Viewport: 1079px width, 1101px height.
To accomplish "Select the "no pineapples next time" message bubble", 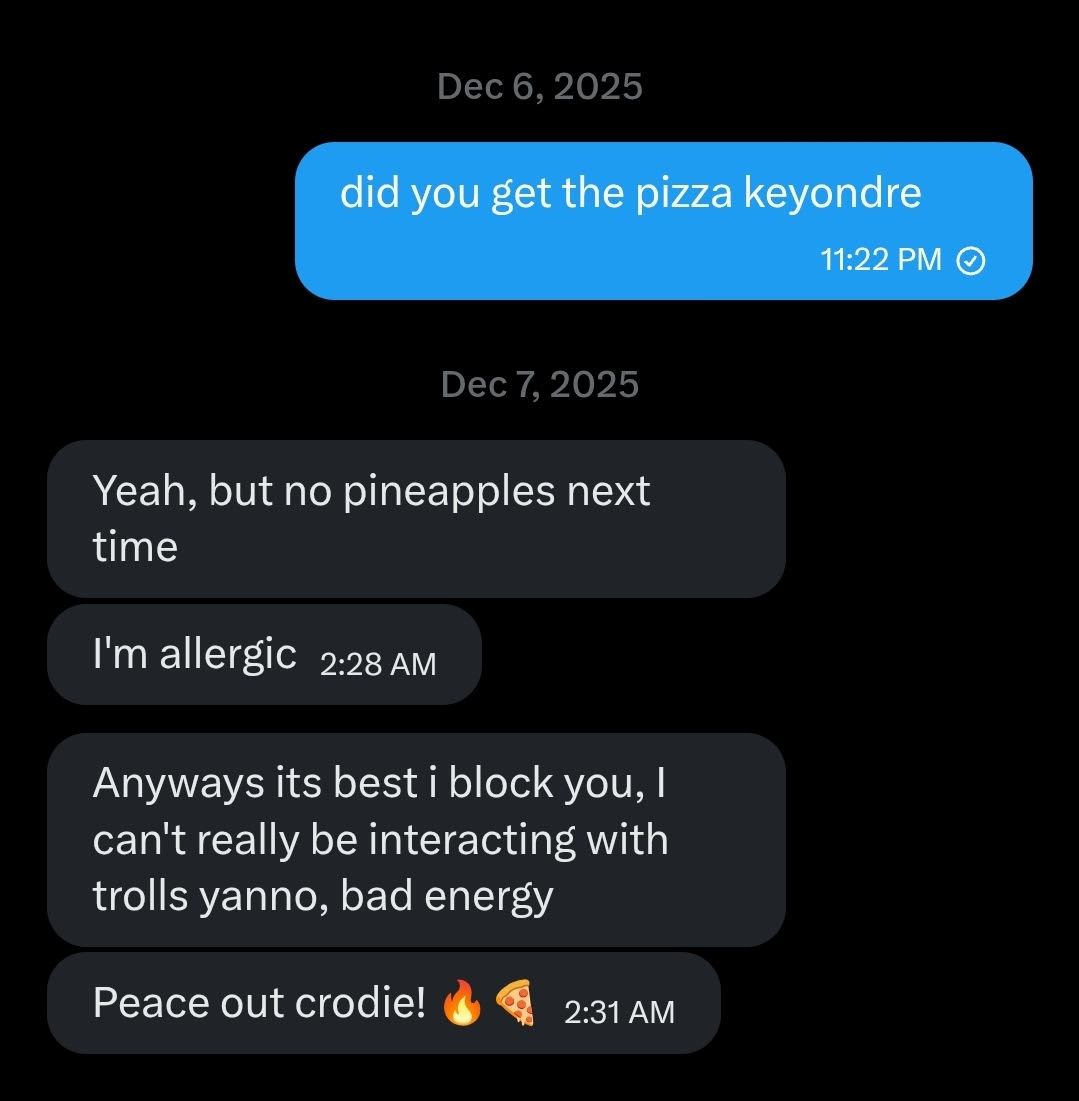I will click(x=416, y=519).
